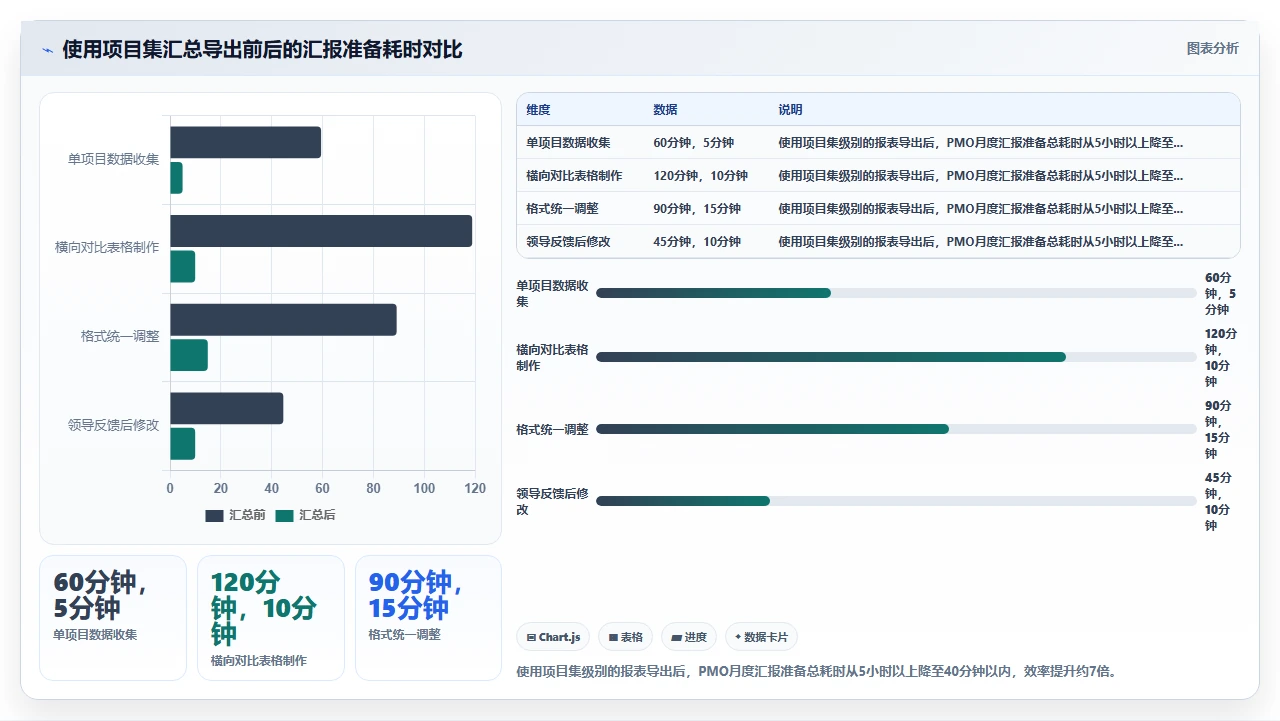The image size is (1280, 721).
Task: Click the 领导反馈后修改 progress bar
Action: click(x=896, y=501)
